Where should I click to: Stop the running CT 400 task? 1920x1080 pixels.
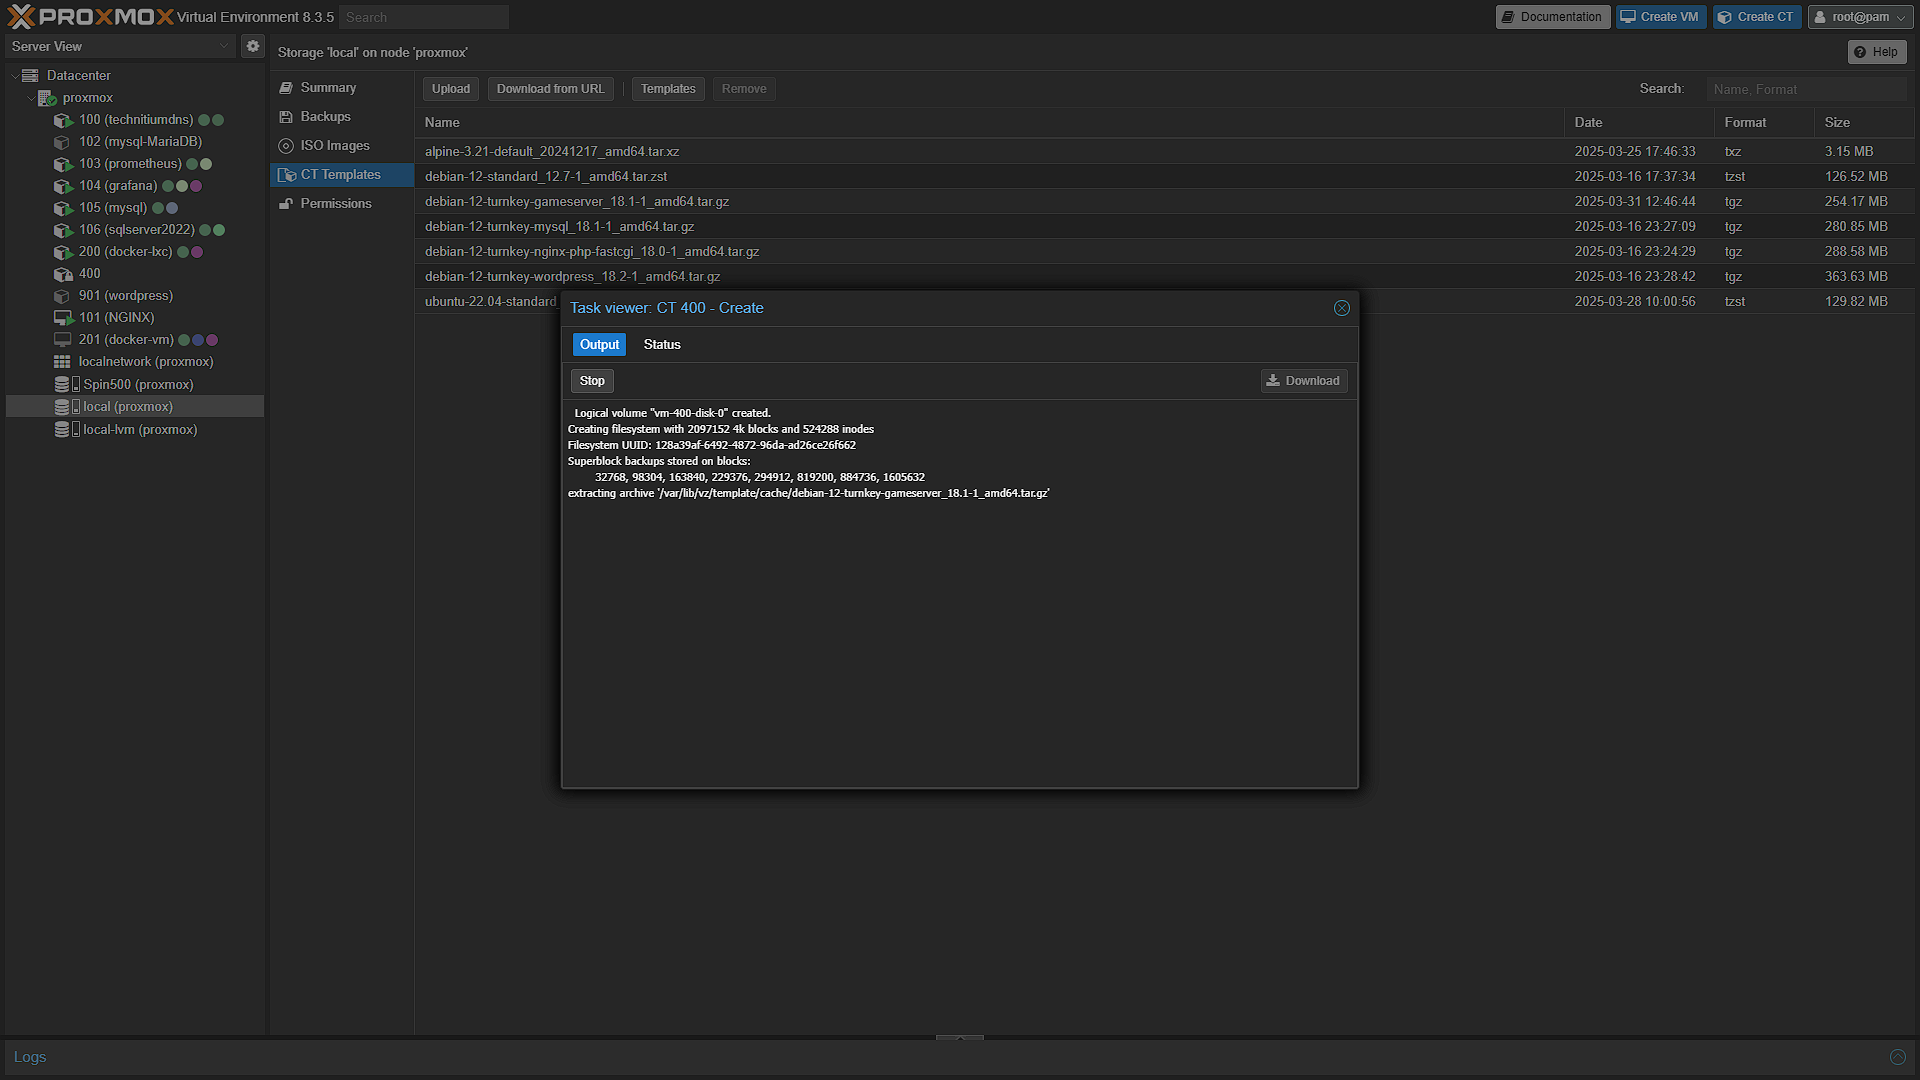[592, 381]
